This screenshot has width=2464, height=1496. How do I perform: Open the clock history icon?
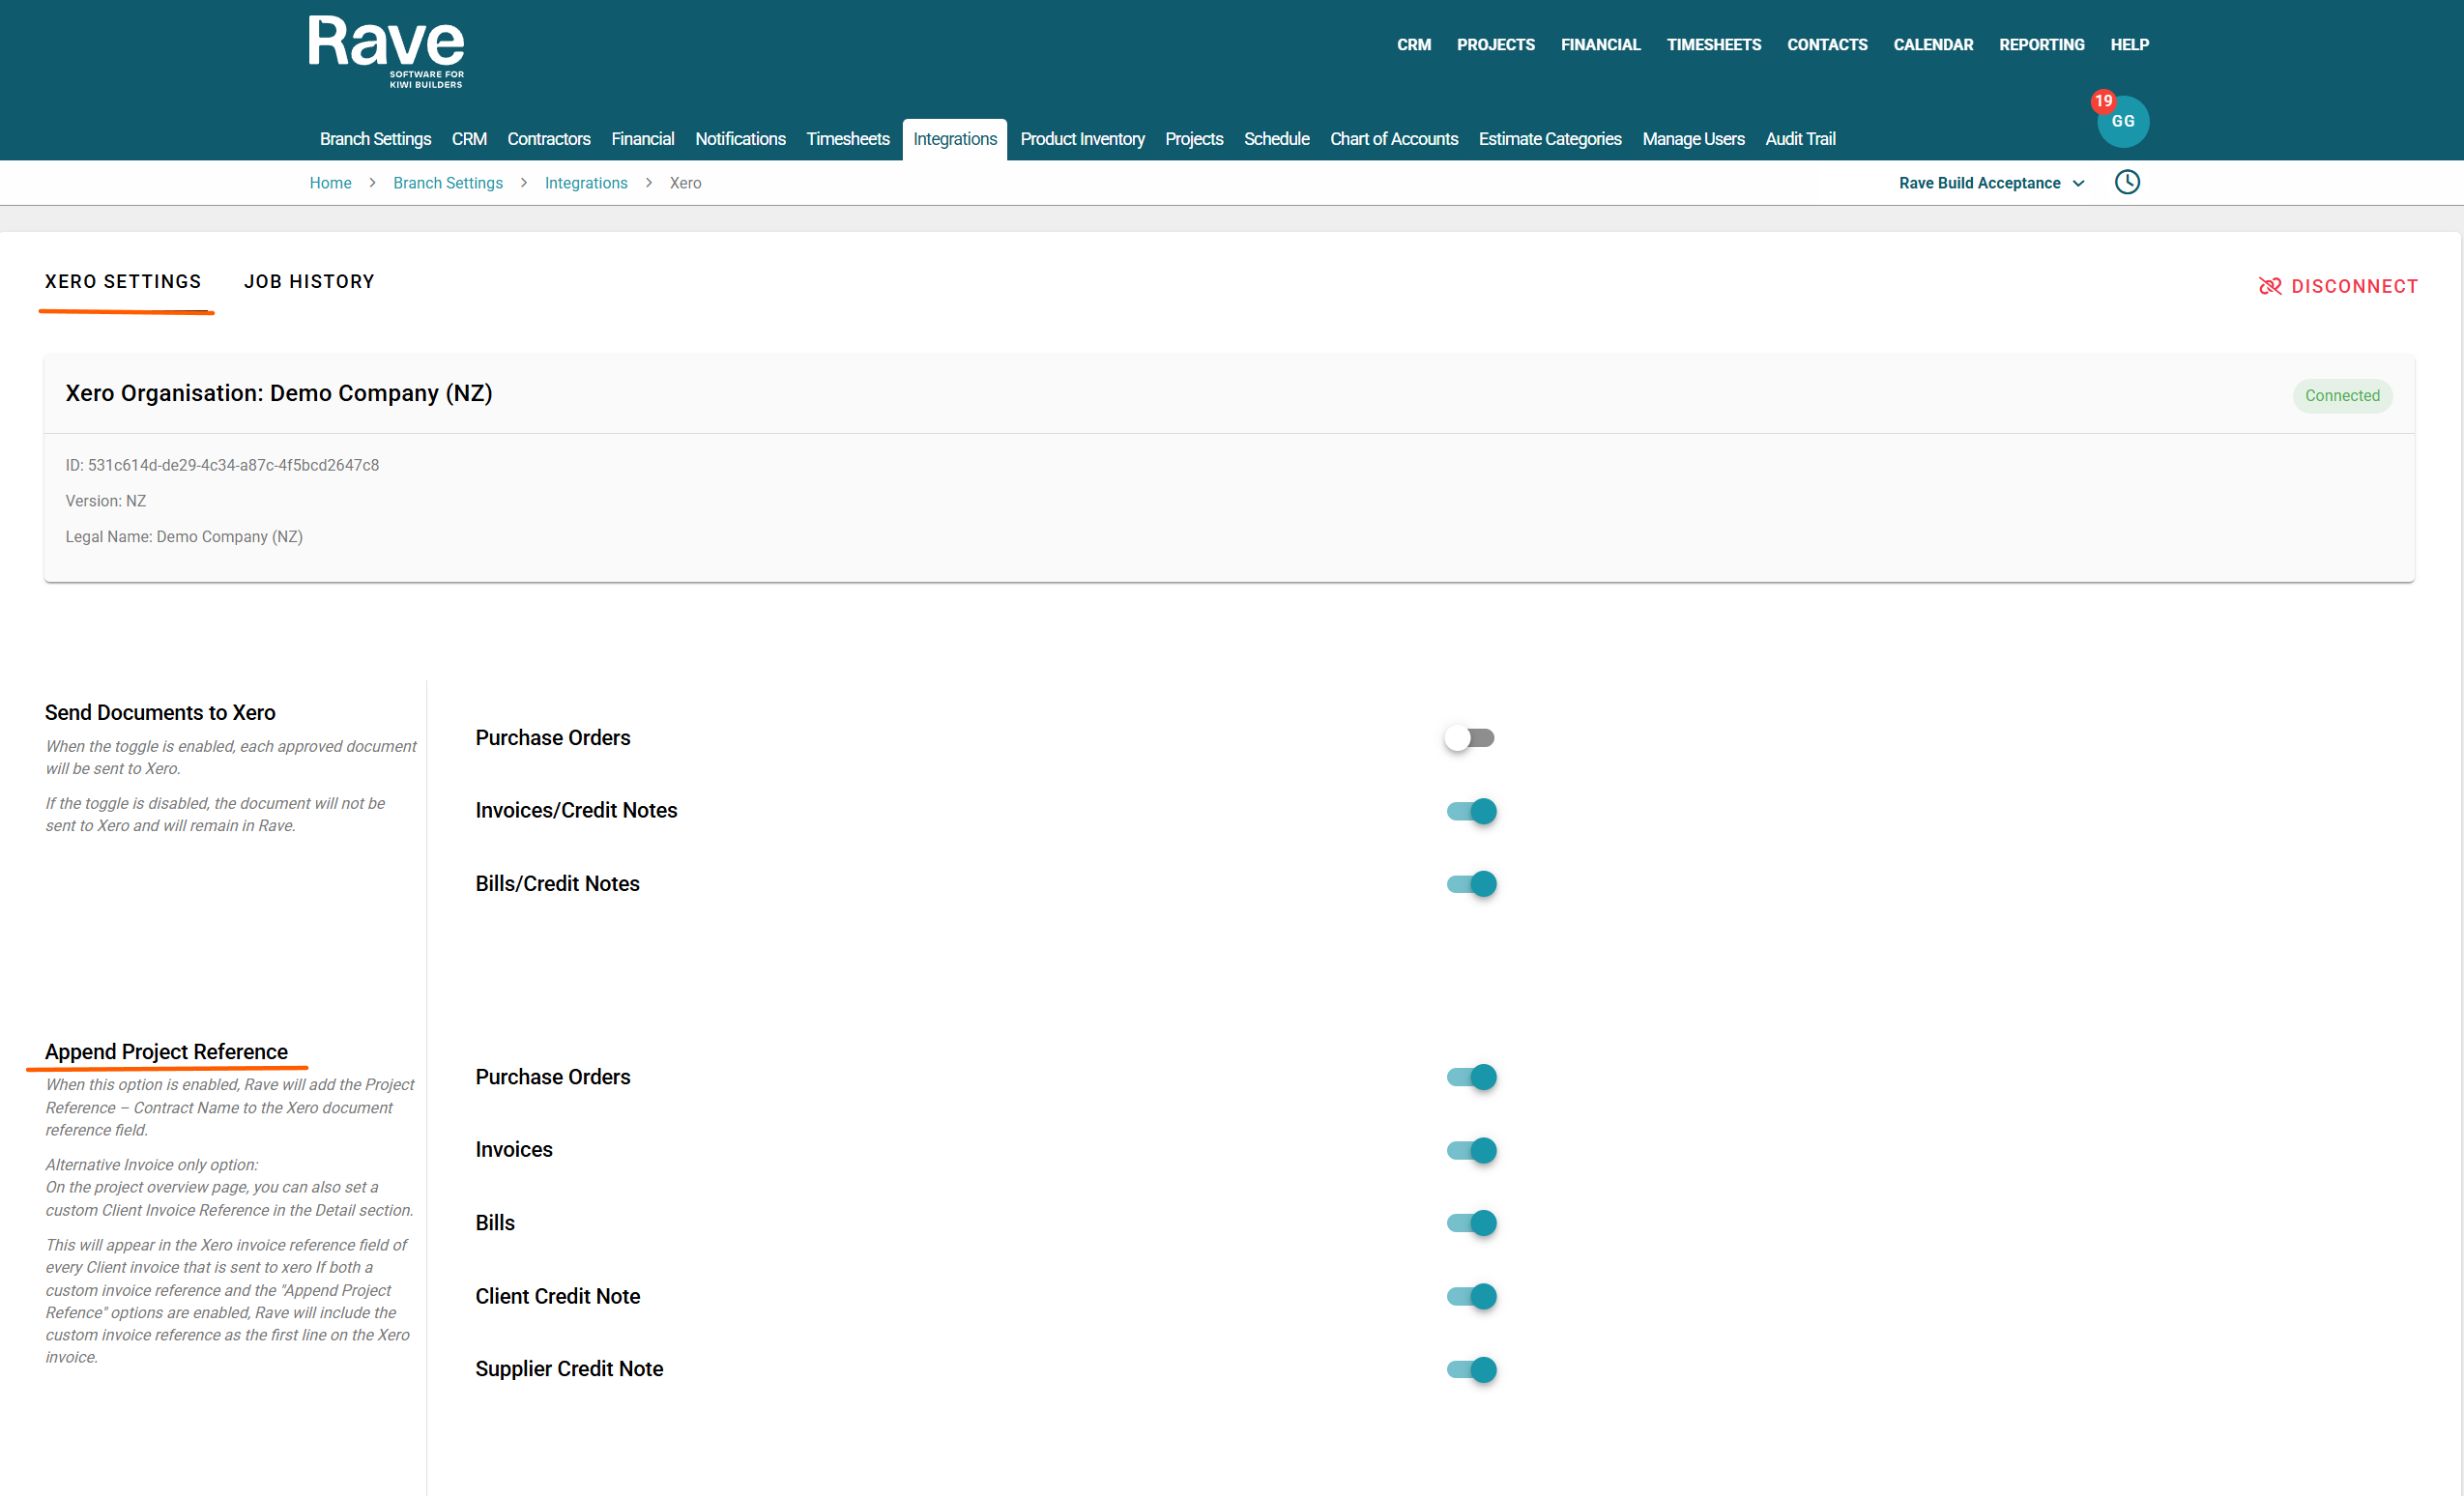tap(2127, 182)
